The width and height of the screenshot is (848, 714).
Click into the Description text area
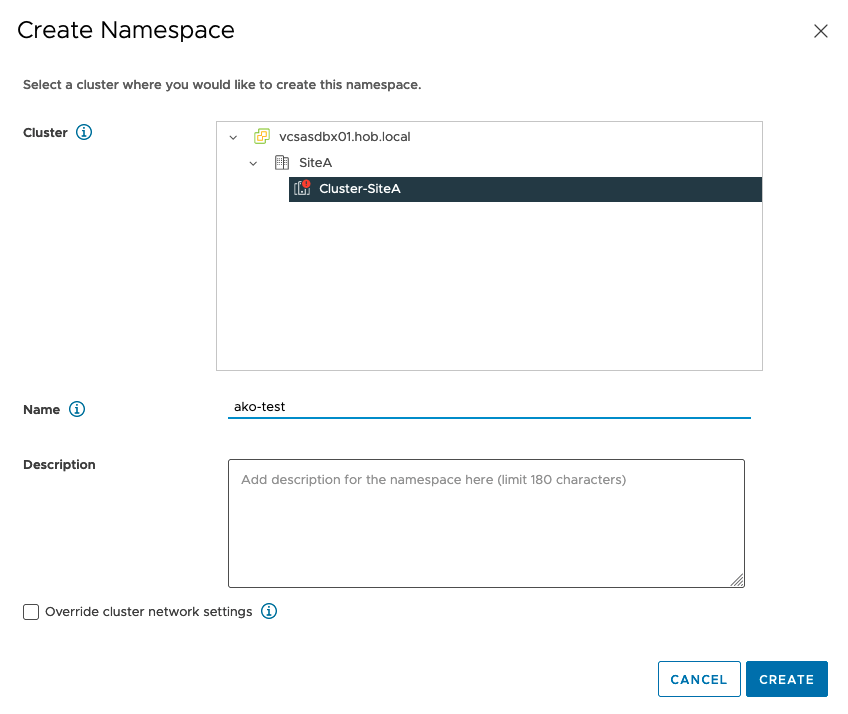[x=486, y=523]
